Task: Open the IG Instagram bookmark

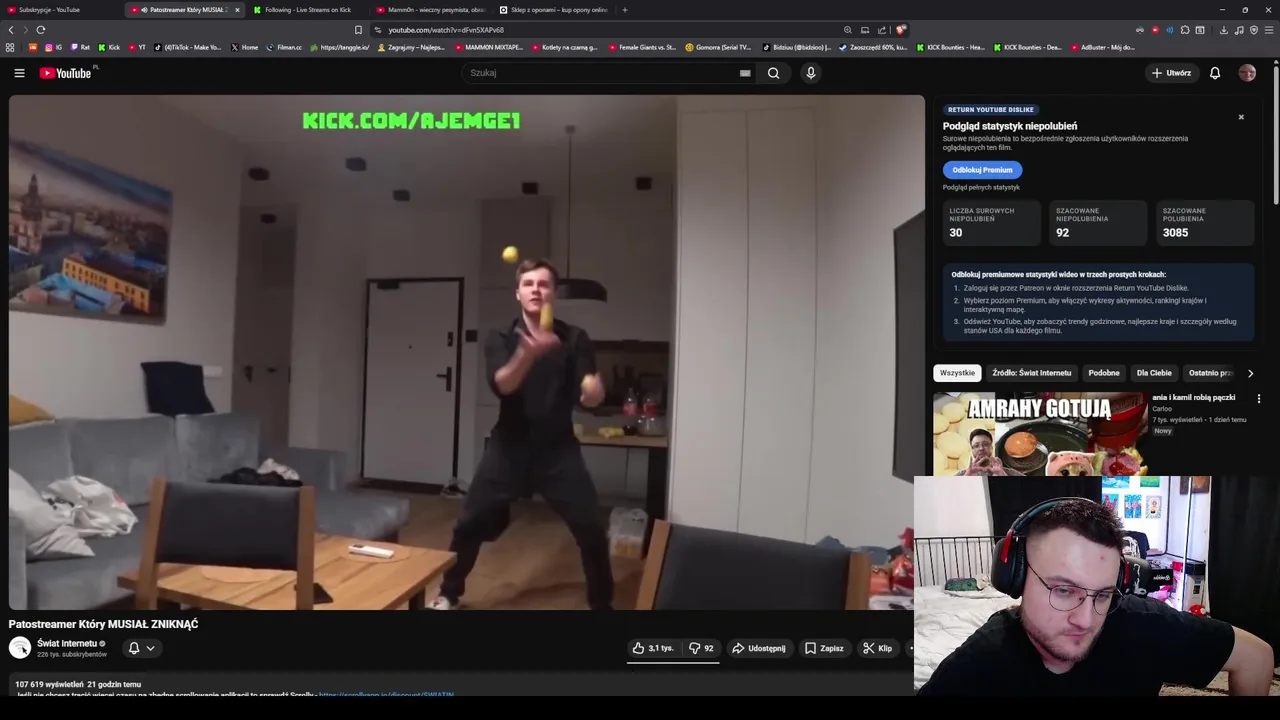Action: tap(53, 47)
